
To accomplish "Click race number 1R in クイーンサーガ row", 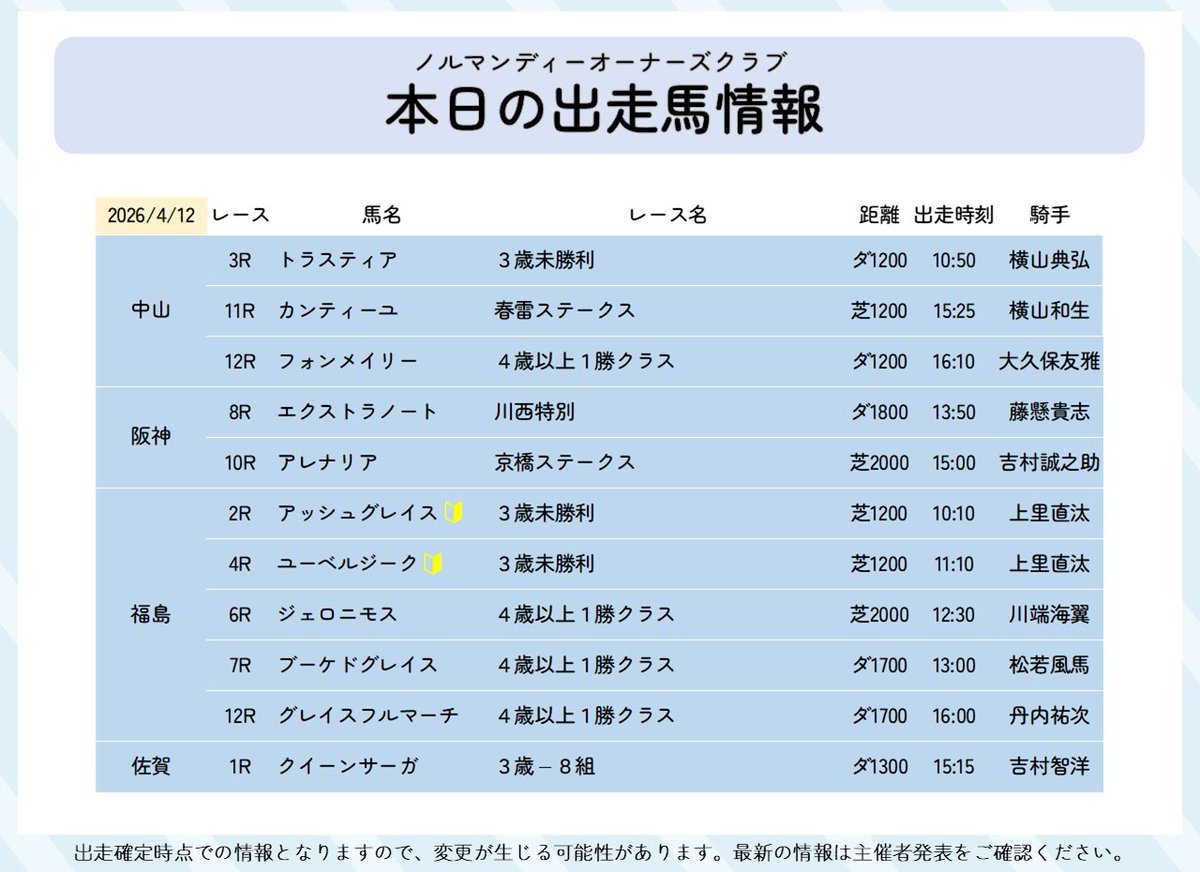I will (240, 766).
